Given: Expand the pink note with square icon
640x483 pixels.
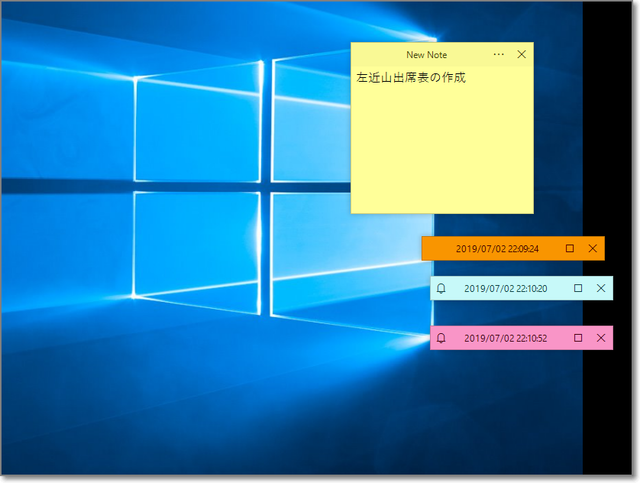Looking at the screenshot, I should [x=578, y=338].
